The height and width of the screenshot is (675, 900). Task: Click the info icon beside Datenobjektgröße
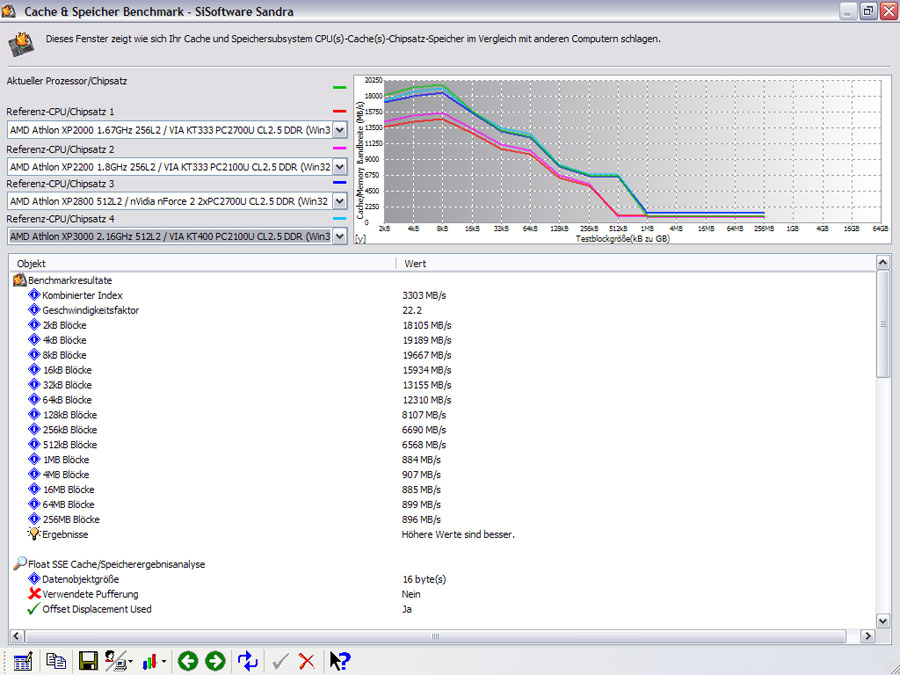(x=34, y=579)
